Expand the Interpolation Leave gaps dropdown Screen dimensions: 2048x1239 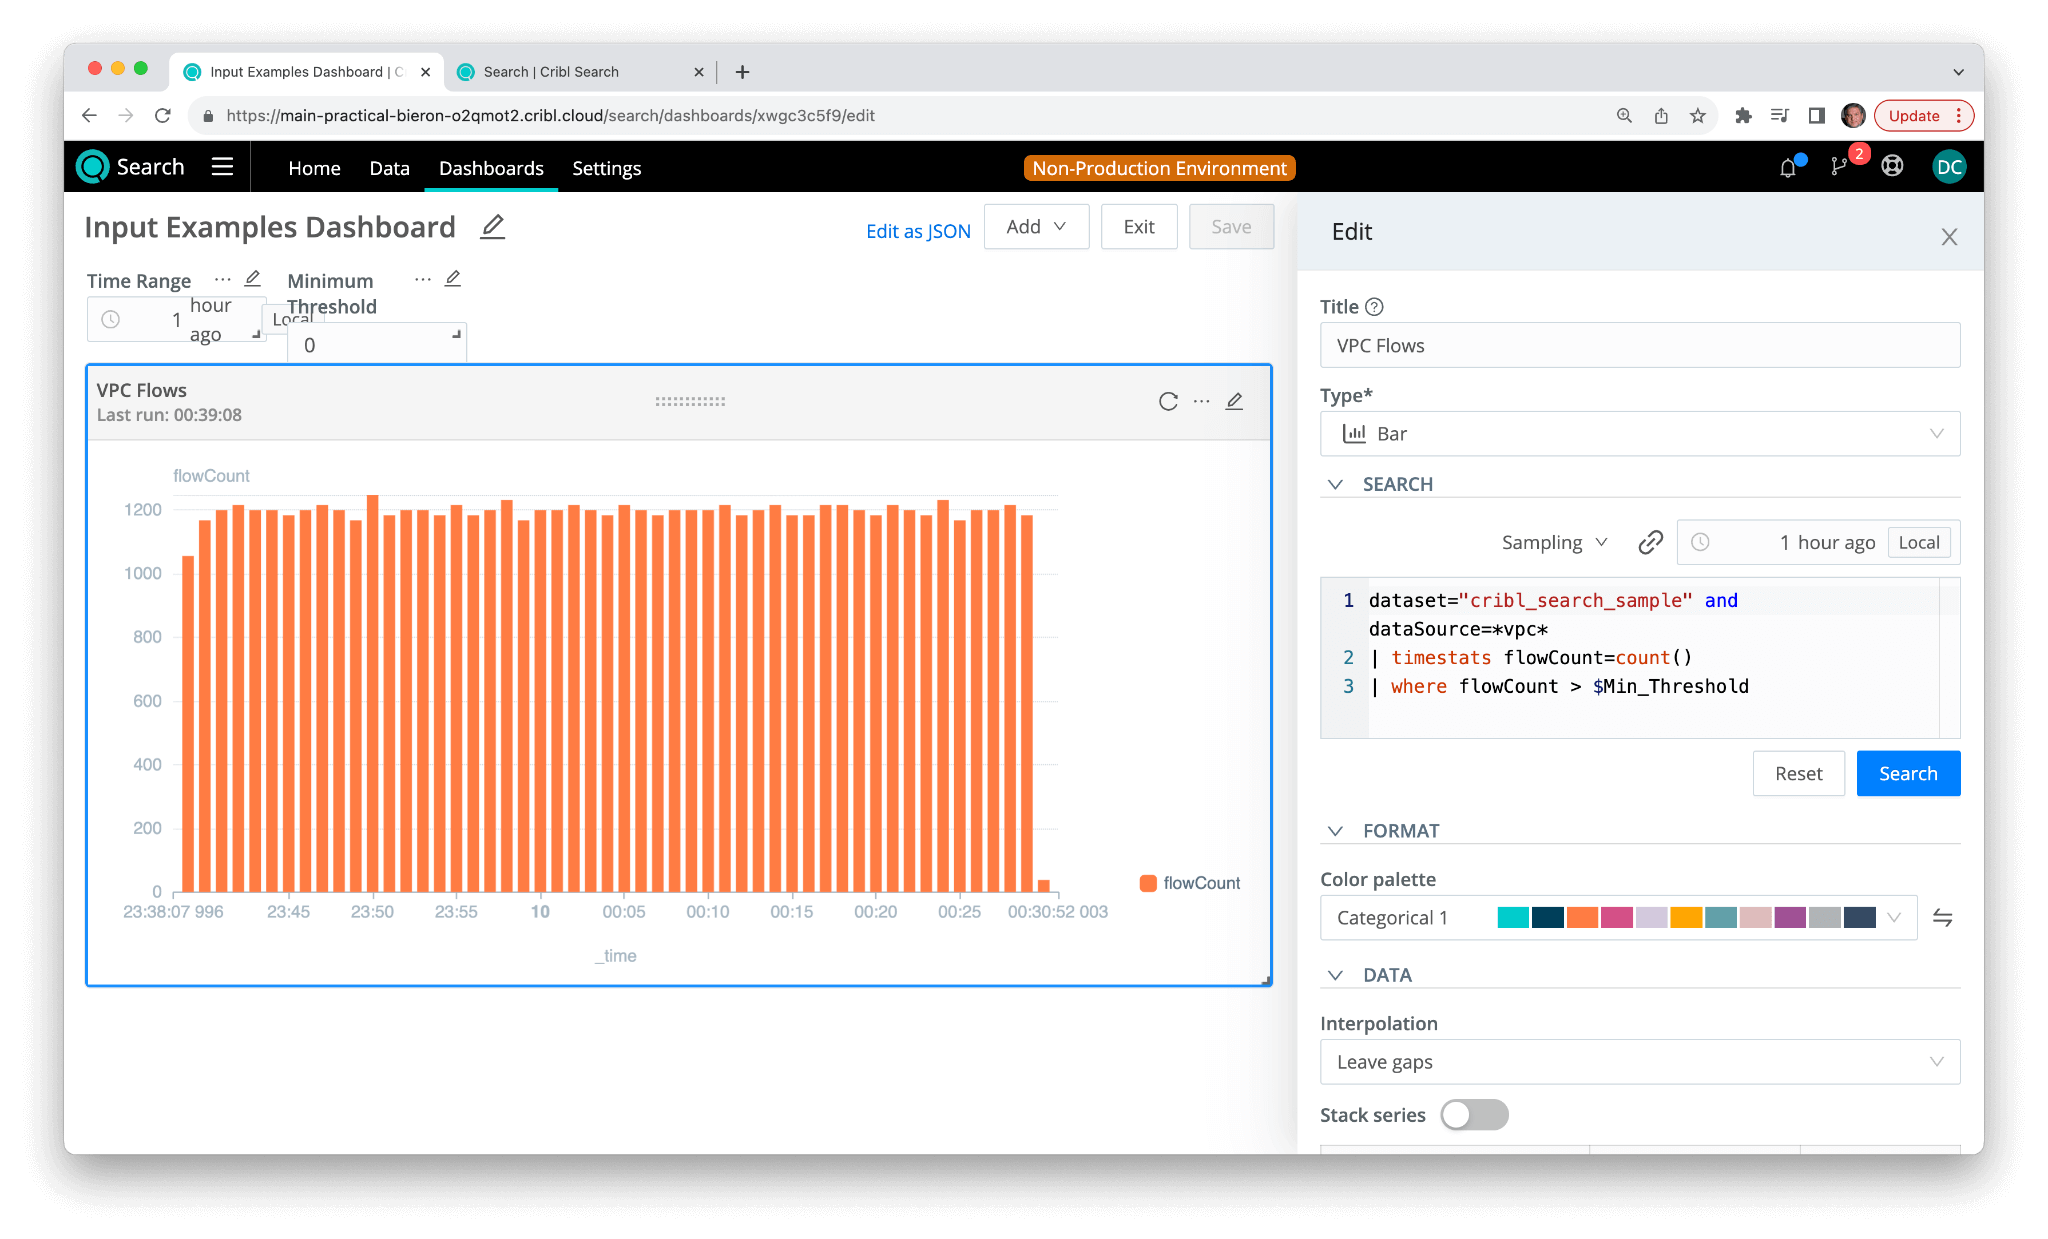(x=1639, y=1061)
